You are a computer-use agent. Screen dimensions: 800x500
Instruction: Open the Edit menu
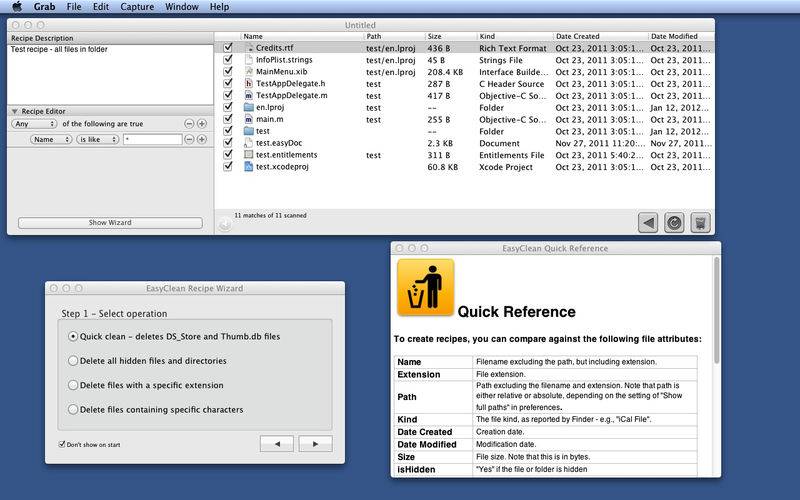tap(101, 7)
